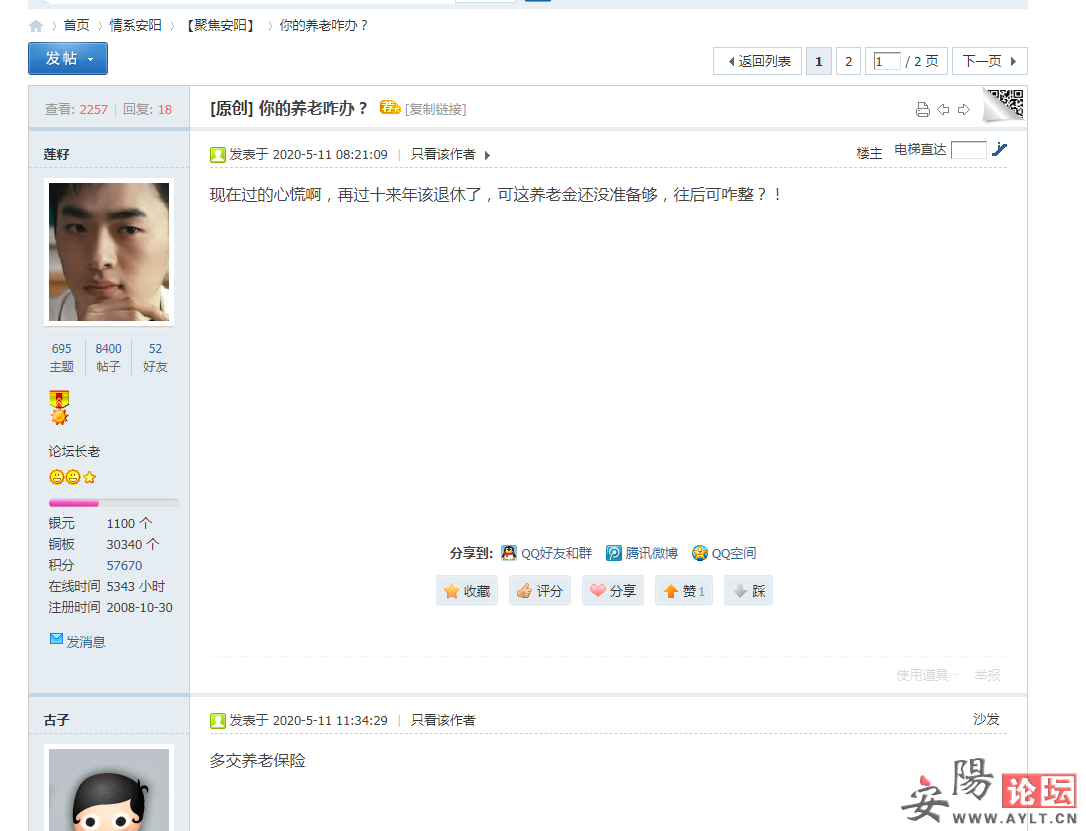Click the recommended badge icon beside title
The width and height of the screenshot is (1086, 831).
pos(390,107)
